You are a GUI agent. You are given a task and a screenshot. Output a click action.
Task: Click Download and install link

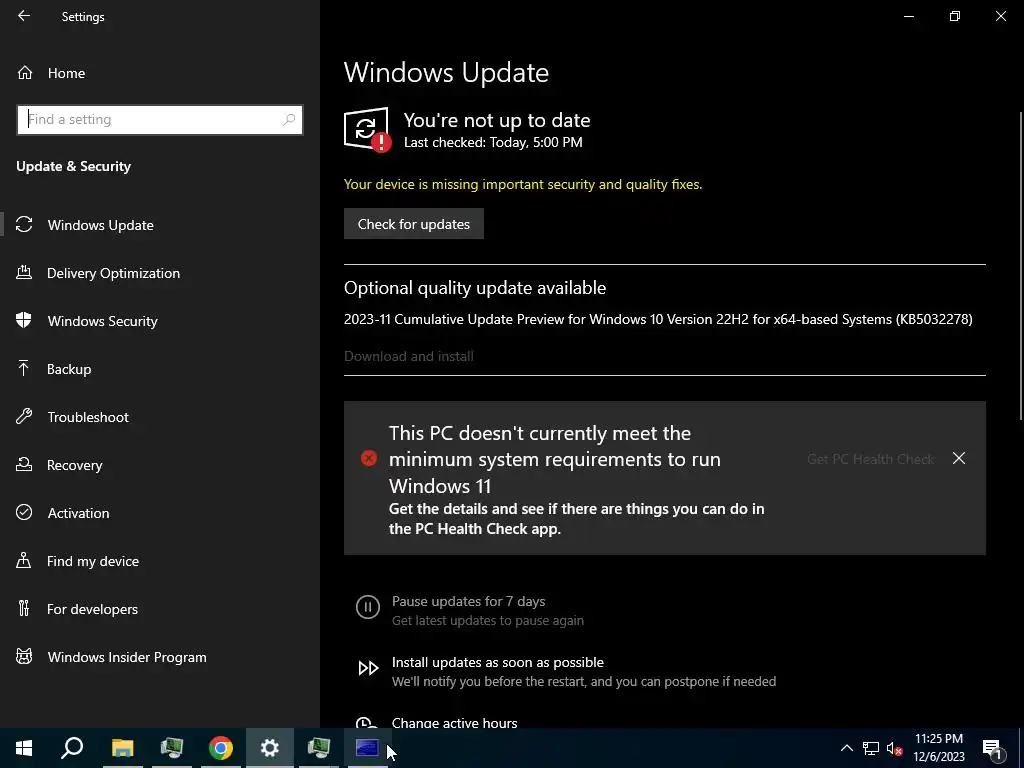[409, 356]
